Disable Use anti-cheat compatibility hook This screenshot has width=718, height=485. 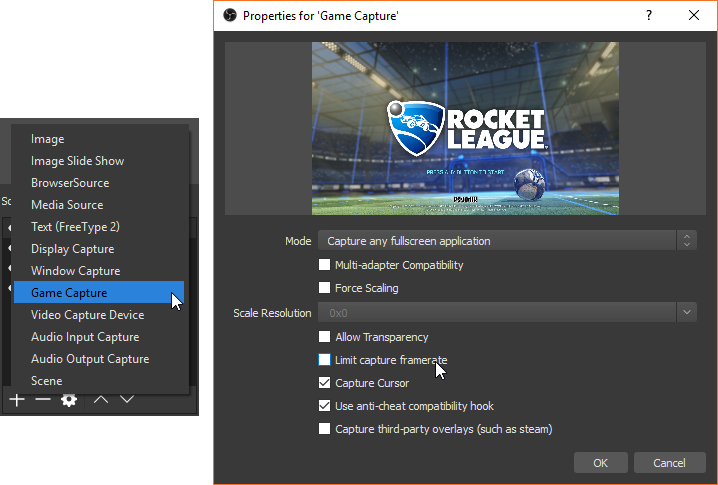[324, 406]
